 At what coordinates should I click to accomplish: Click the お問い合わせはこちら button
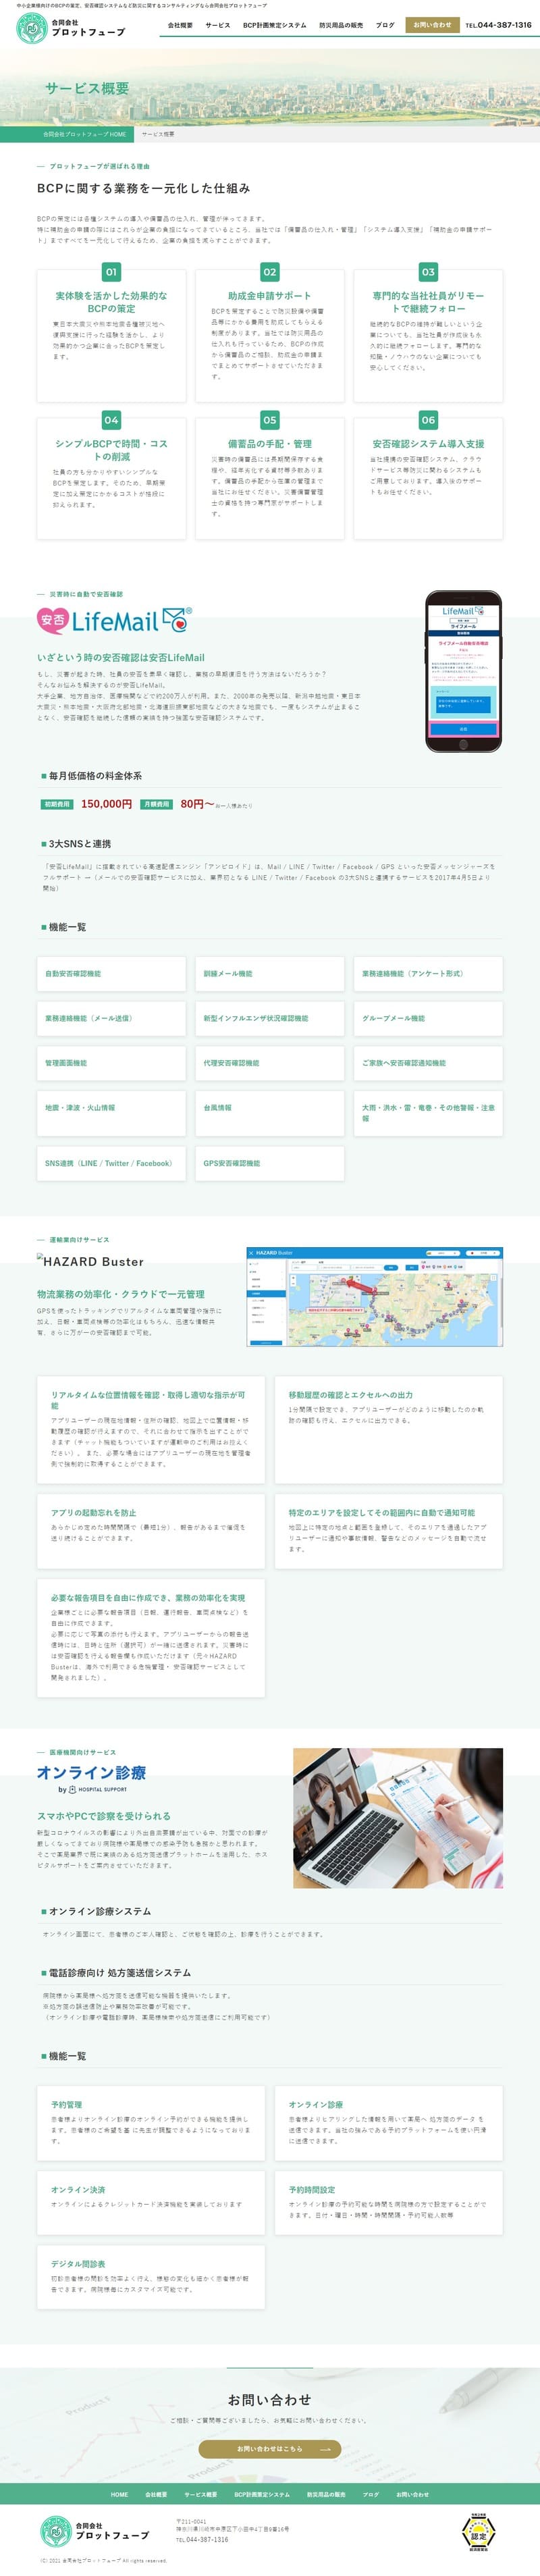tap(270, 2449)
